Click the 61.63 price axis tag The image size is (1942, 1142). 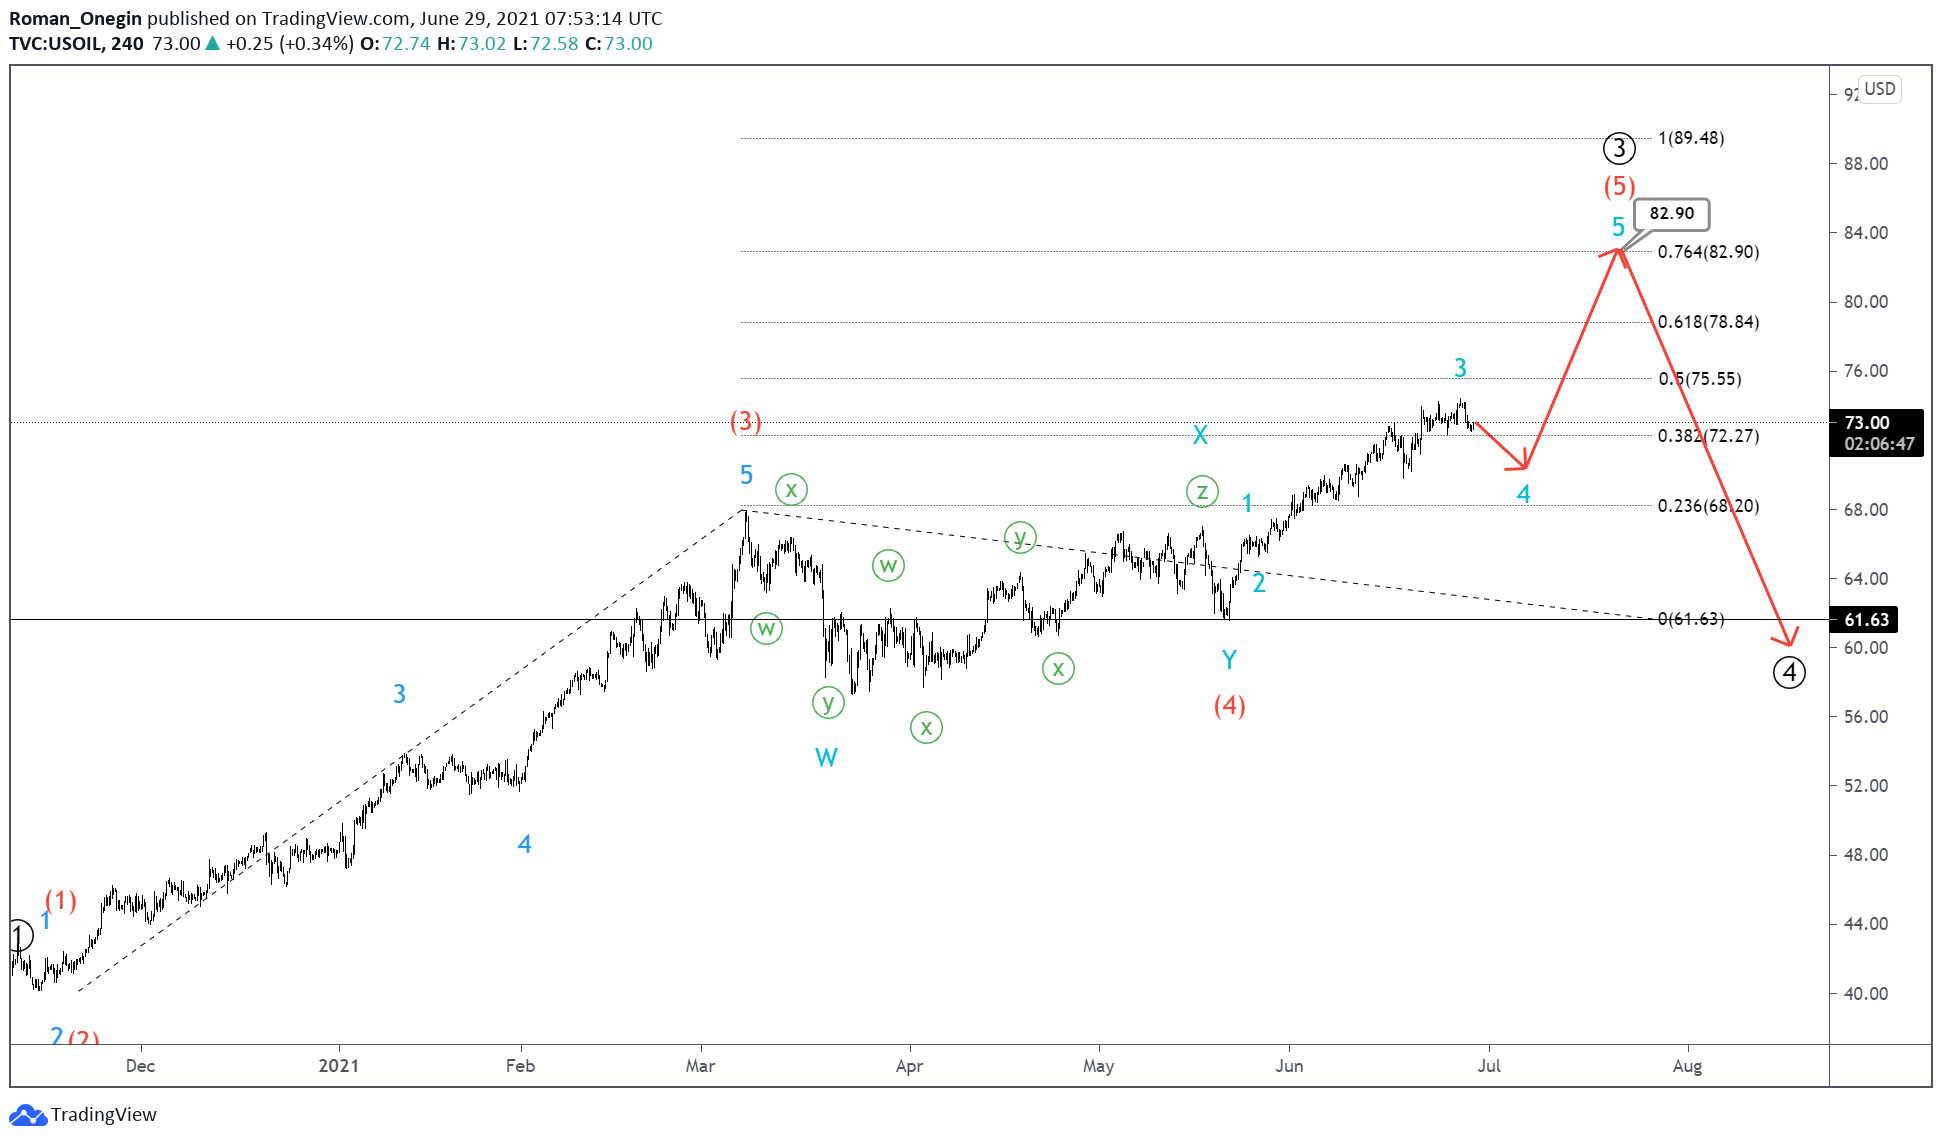(x=1866, y=620)
